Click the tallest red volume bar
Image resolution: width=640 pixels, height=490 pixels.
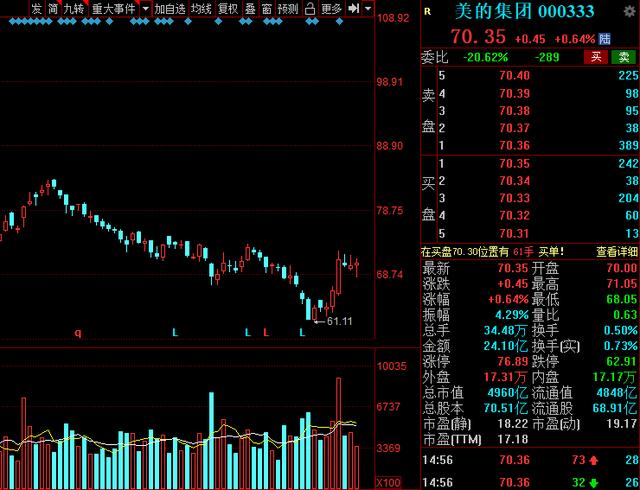(x=338, y=433)
